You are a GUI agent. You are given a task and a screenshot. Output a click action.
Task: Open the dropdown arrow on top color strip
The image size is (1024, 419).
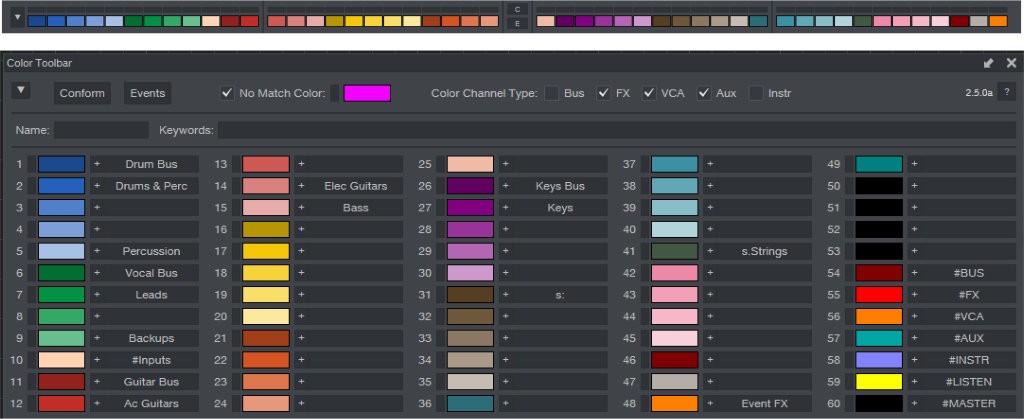(17, 16)
